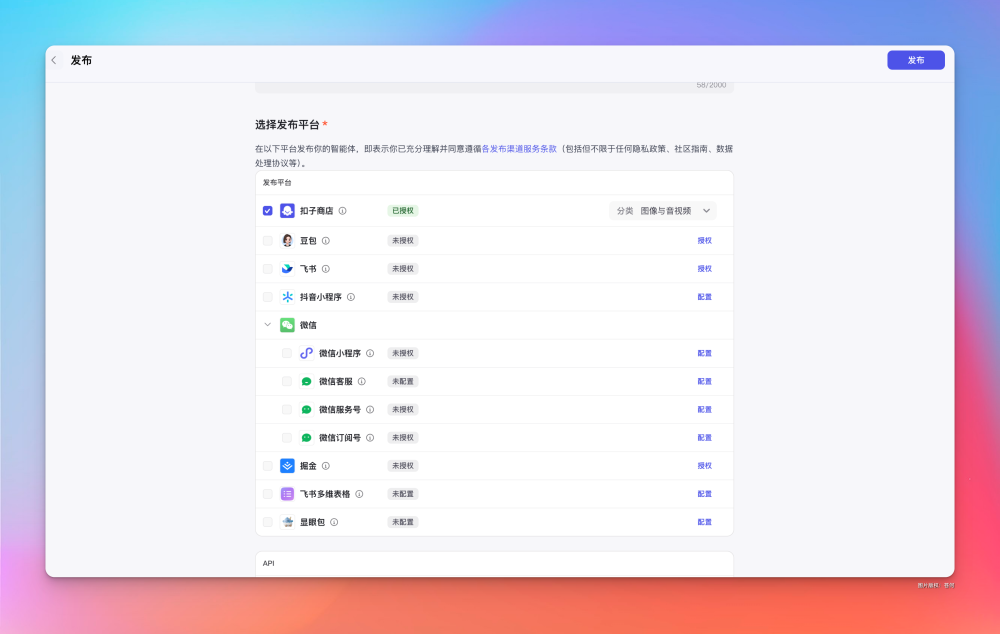Viewport: 1000px width, 634px height.
Task: Select the 抖音小程序 checkbox
Action: pyautogui.click(x=268, y=297)
